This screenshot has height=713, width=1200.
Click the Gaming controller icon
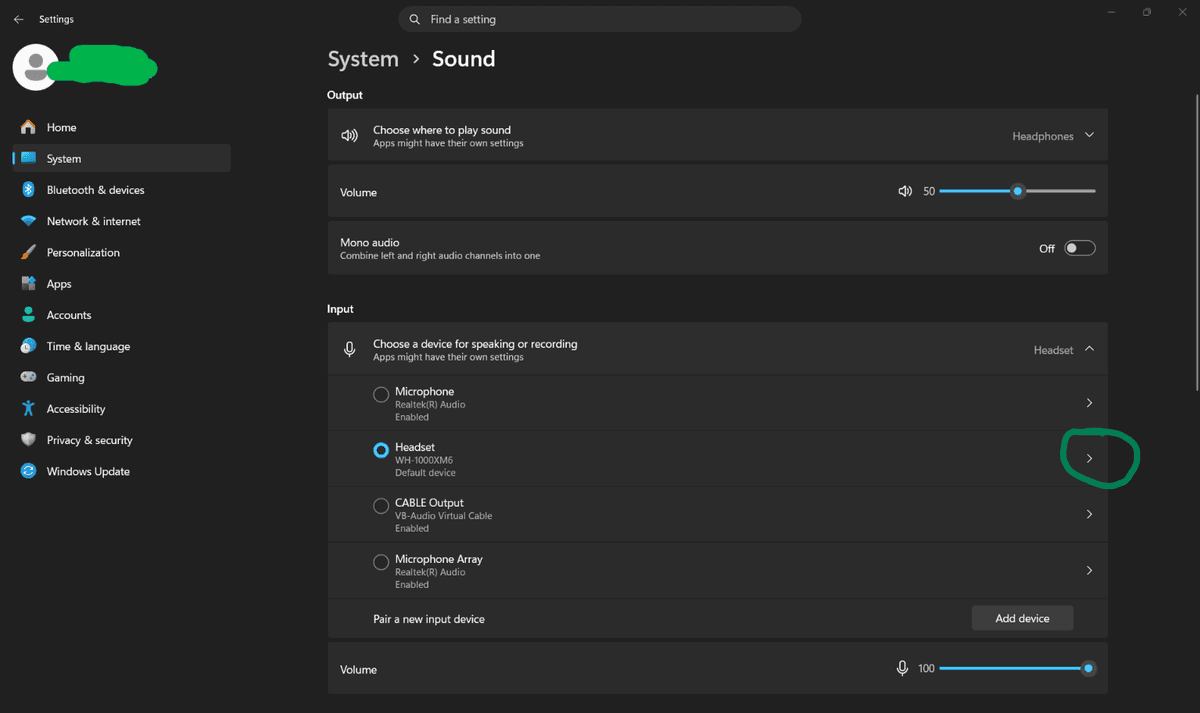click(28, 377)
